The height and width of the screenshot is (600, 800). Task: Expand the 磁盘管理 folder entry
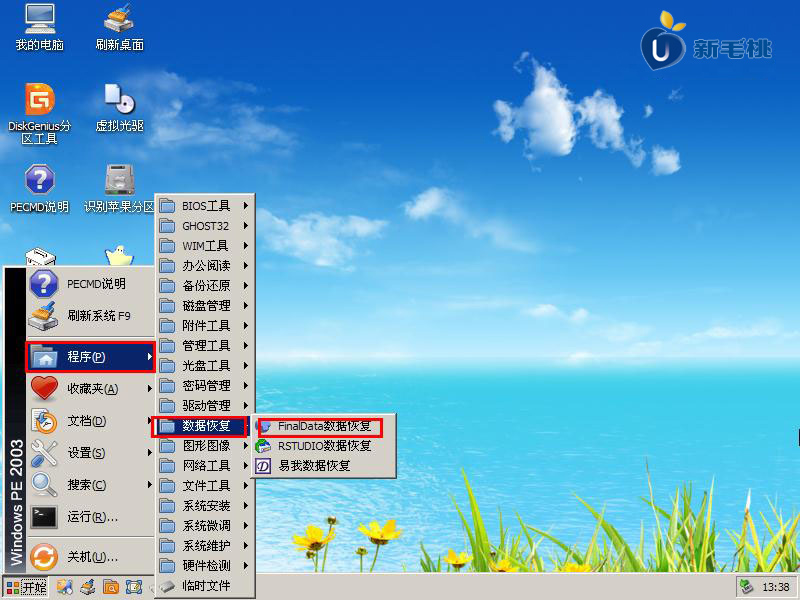tap(205, 306)
